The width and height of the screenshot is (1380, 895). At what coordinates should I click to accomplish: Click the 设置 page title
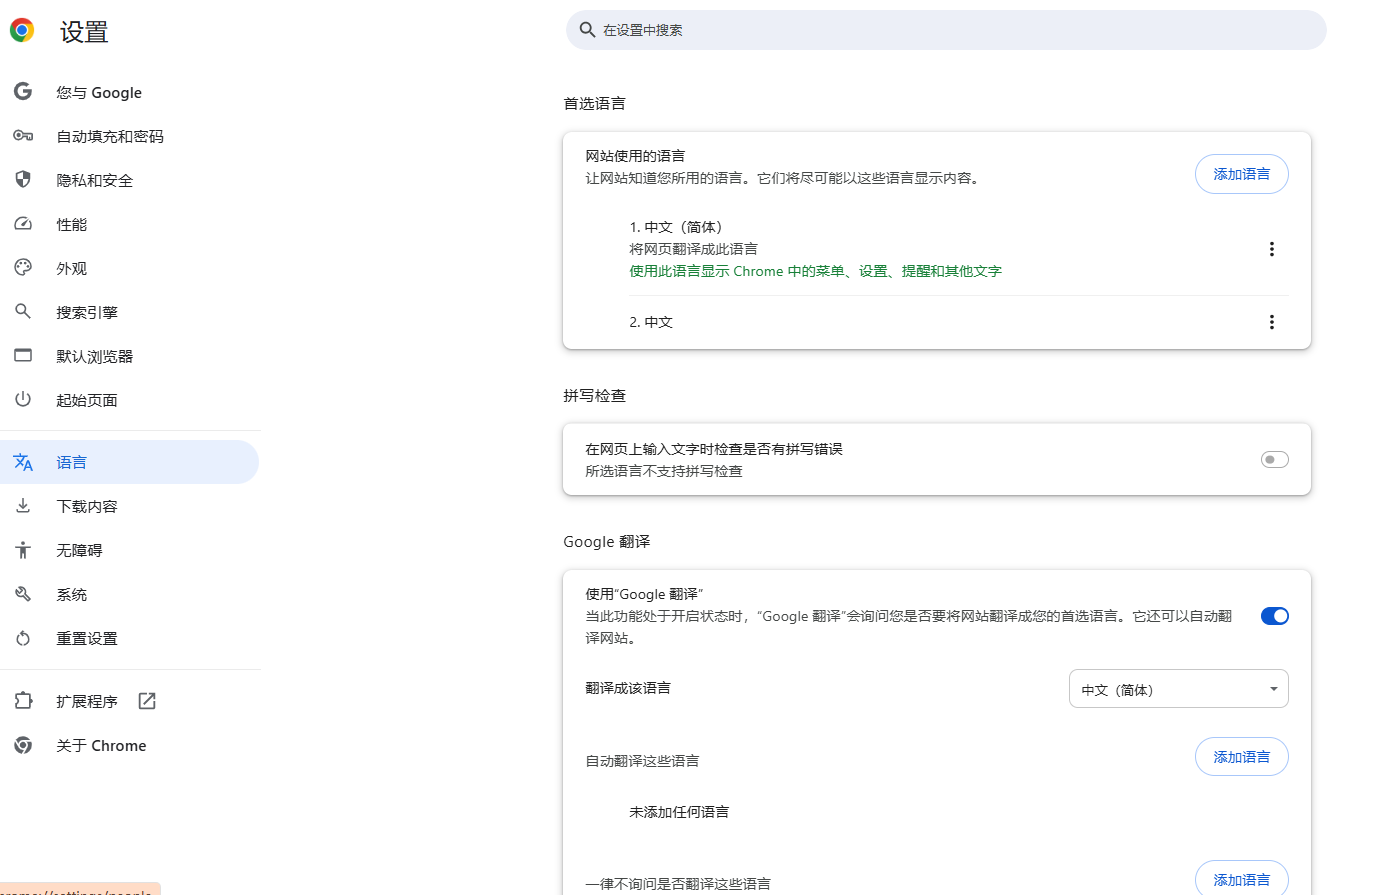(x=84, y=32)
